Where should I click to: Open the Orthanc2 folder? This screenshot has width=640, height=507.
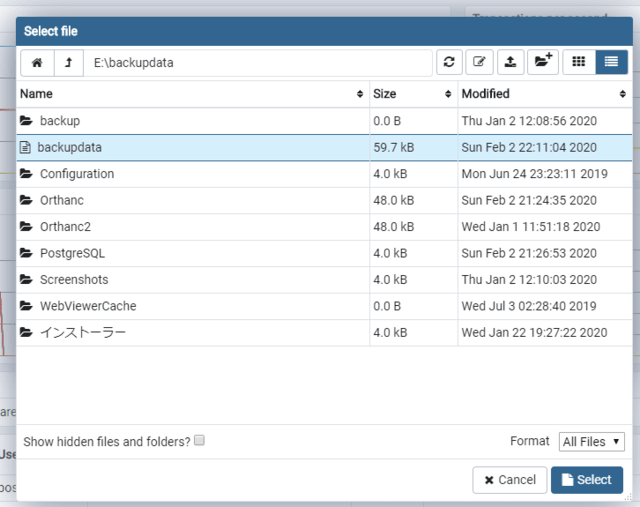pos(69,226)
